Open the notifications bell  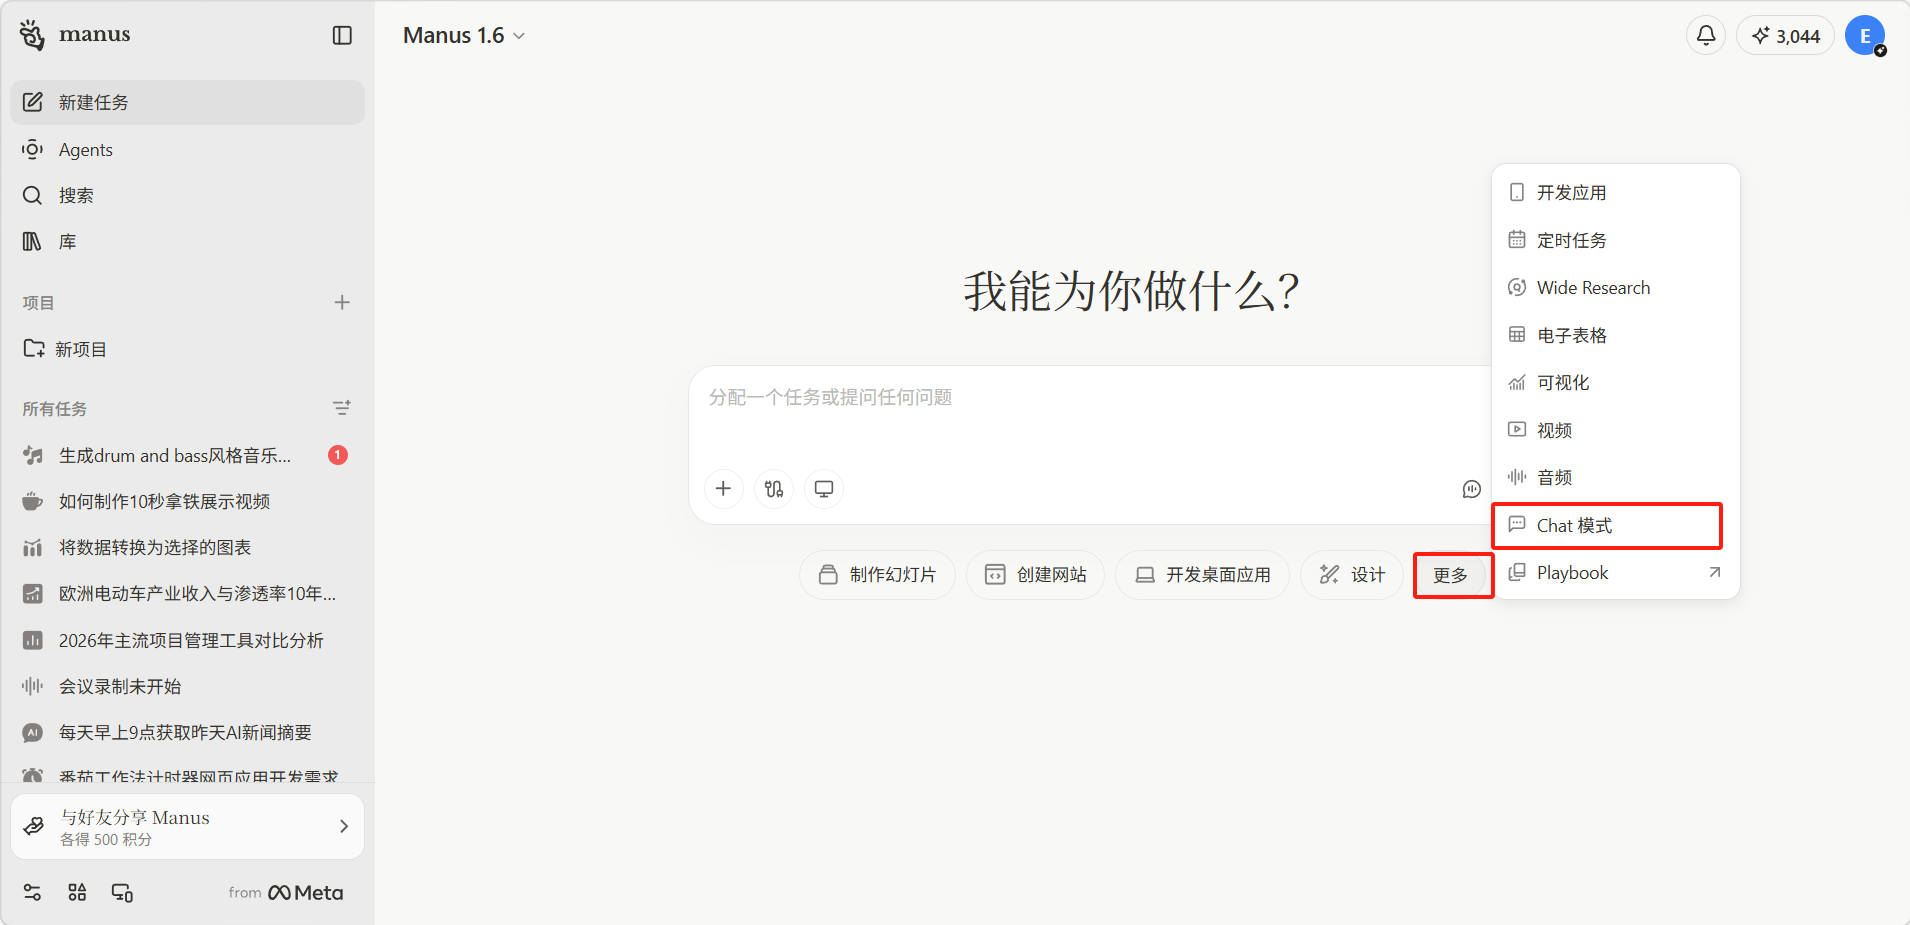click(x=1706, y=35)
